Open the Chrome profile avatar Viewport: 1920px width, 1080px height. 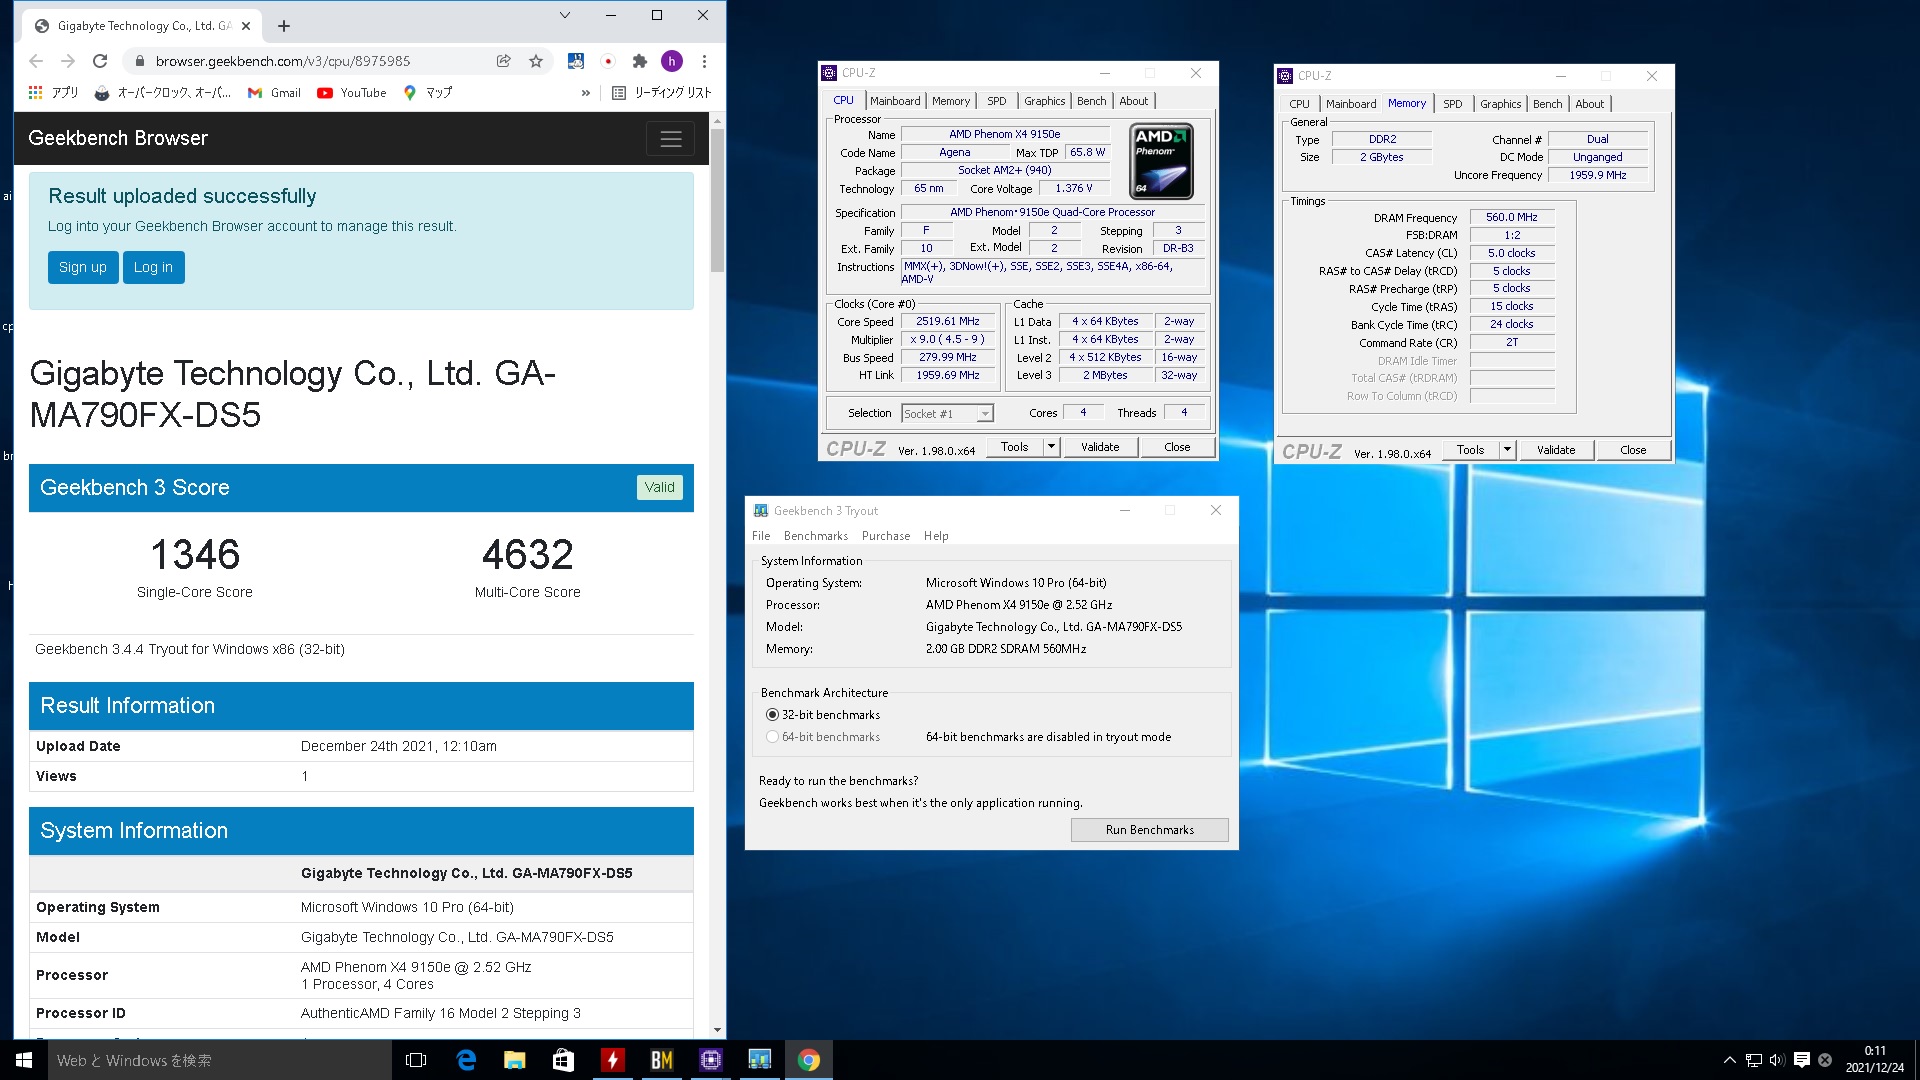[x=672, y=61]
